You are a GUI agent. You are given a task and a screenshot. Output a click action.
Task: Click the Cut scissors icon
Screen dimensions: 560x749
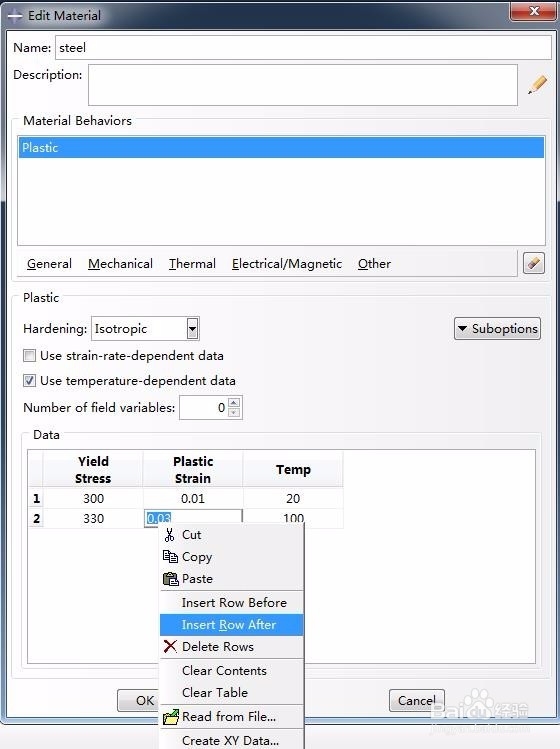pyautogui.click(x=170, y=535)
